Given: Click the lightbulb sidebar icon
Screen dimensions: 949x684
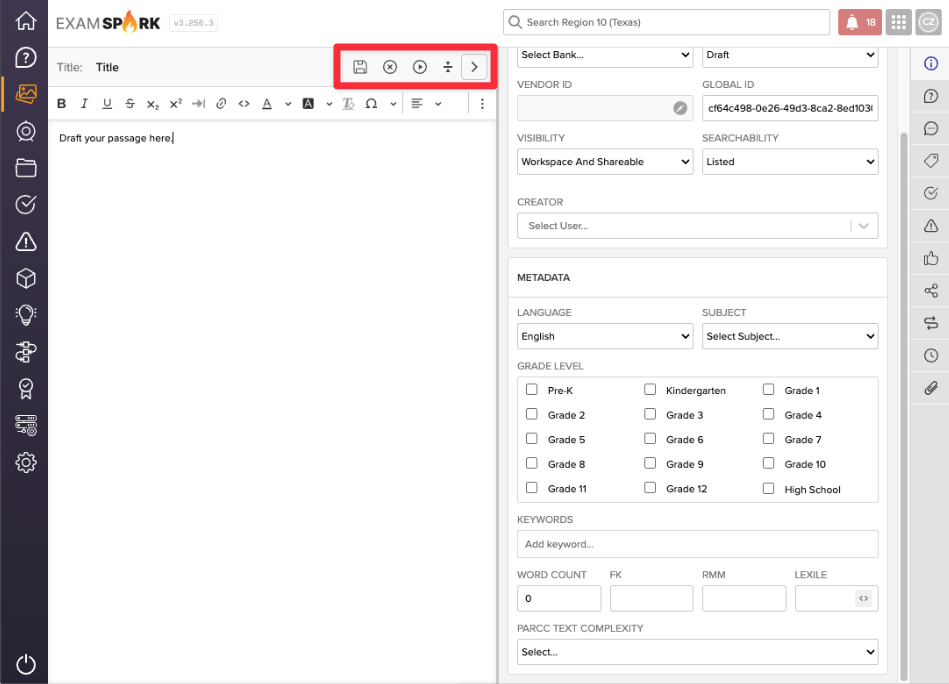Looking at the screenshot, I should point(25,315).
